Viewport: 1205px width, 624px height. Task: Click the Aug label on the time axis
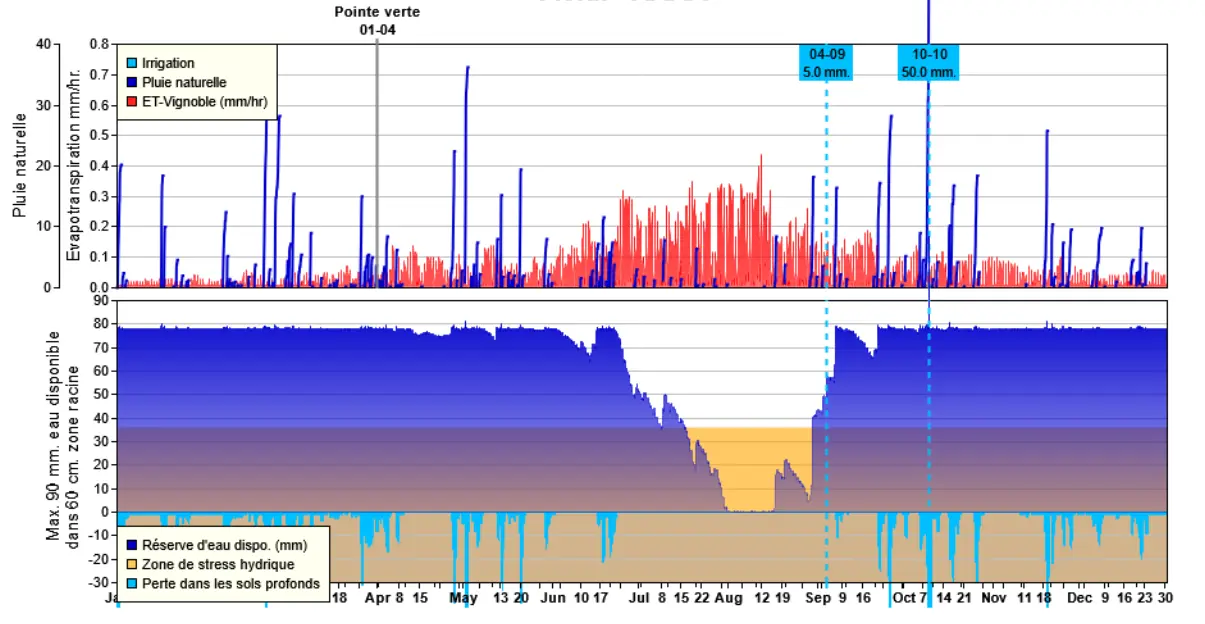tap(729, 598)
